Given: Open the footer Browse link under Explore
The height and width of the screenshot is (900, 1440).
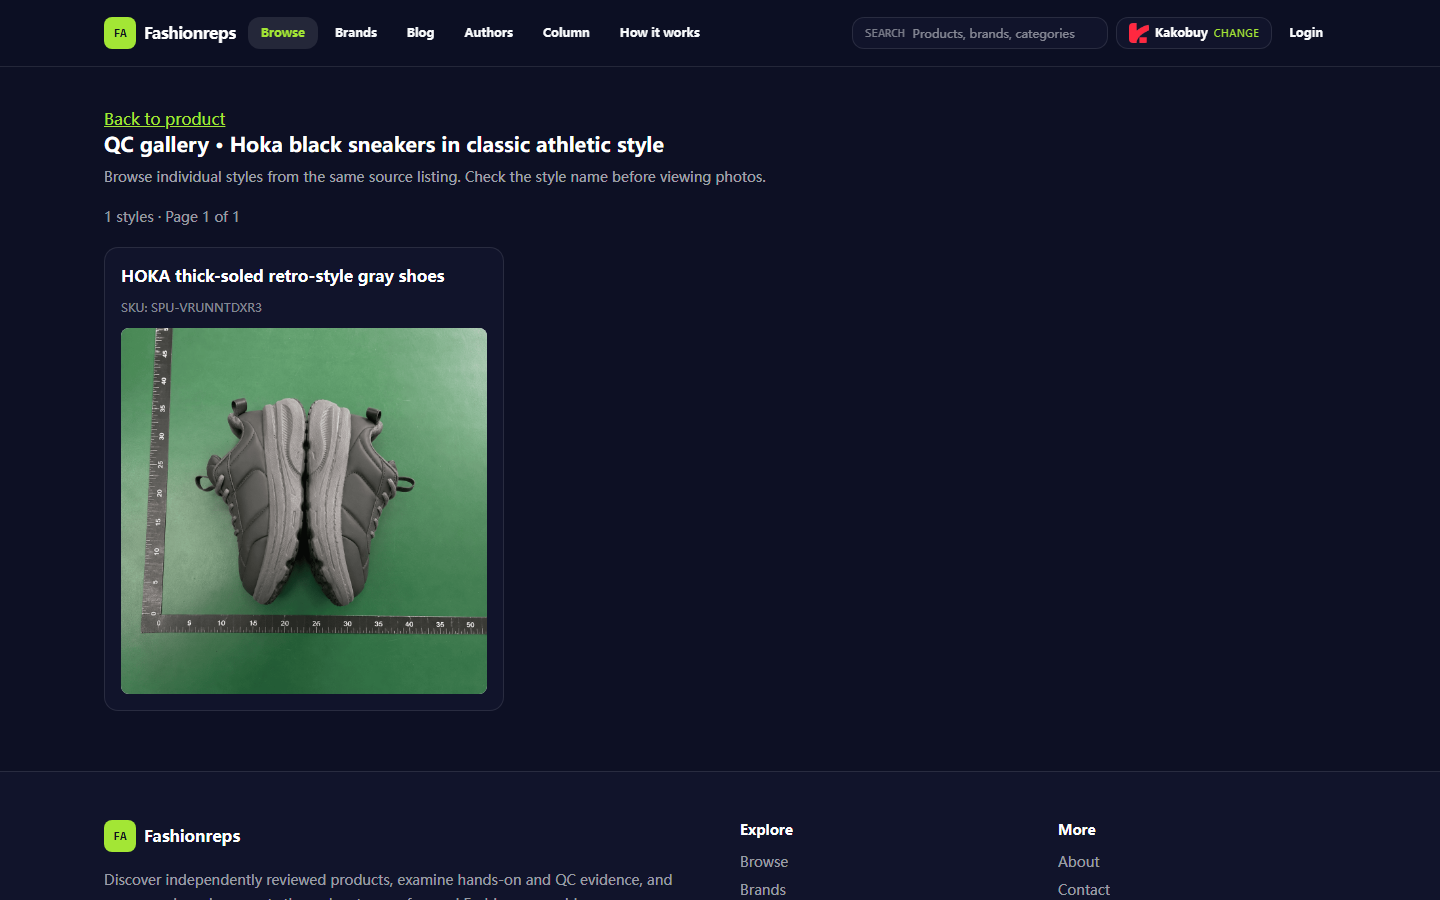Looking at the screenshot, I should [x=764, y=862].
